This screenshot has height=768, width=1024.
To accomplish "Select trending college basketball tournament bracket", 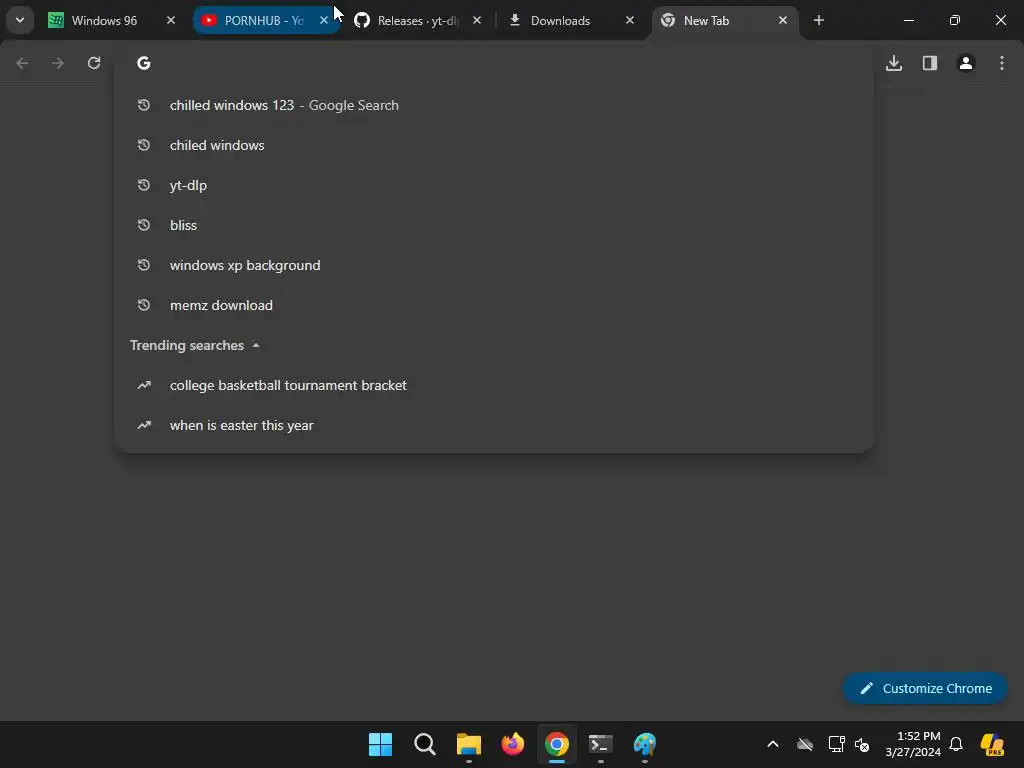I will click(494, 385).
